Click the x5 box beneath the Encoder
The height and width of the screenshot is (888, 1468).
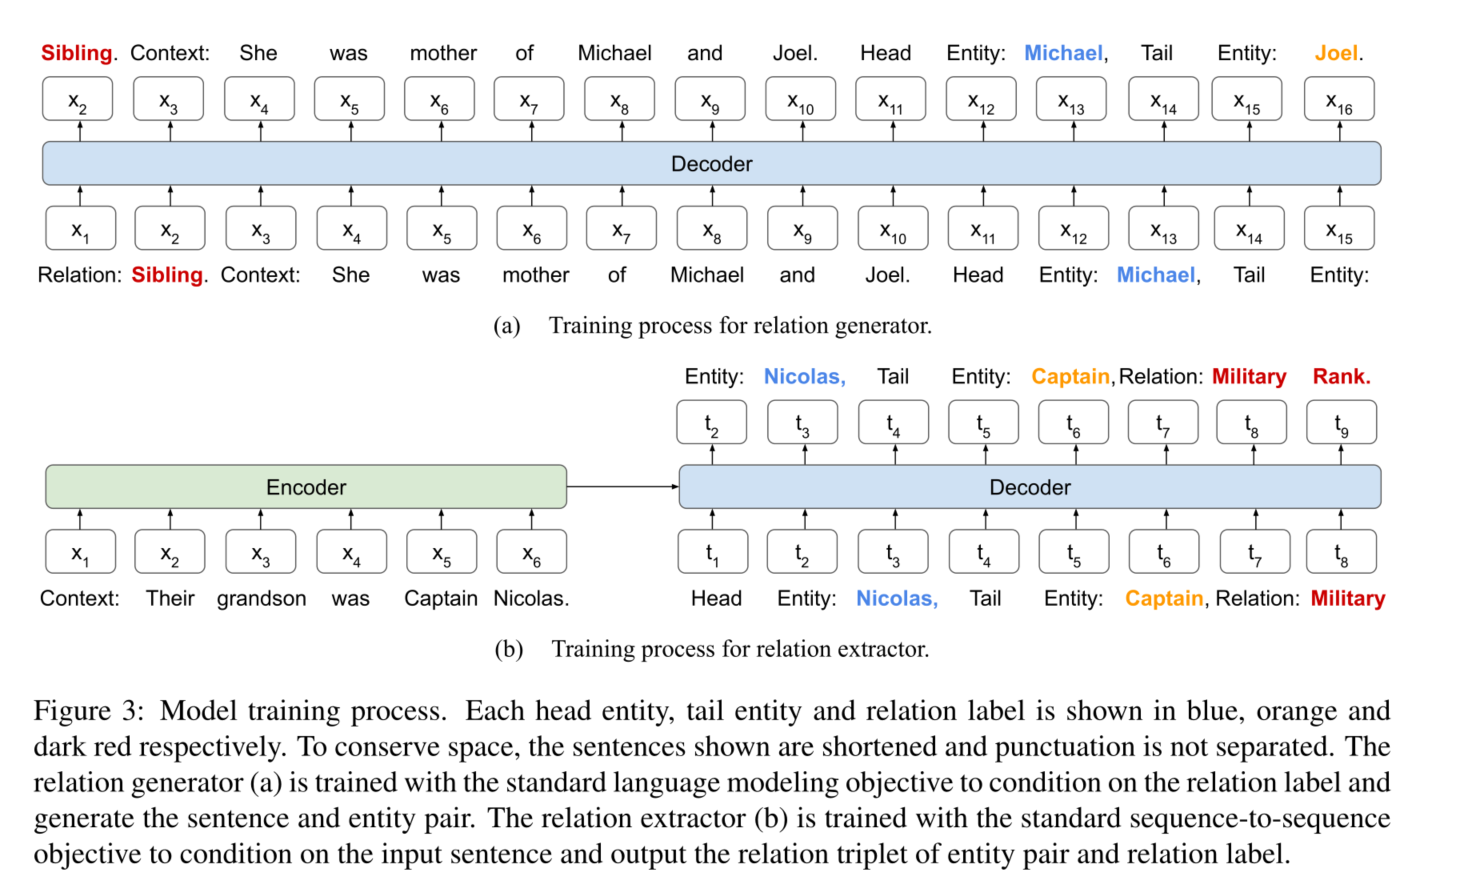[x=441, y=551]
